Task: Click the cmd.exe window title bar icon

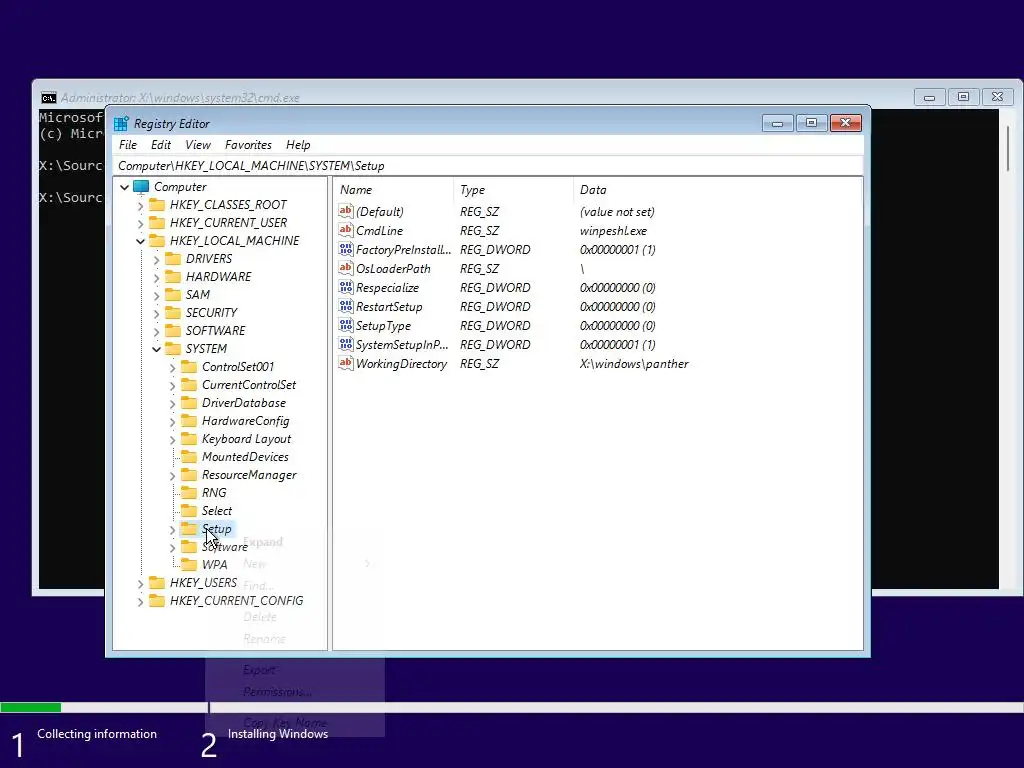Action: click(x=49, y=98)
